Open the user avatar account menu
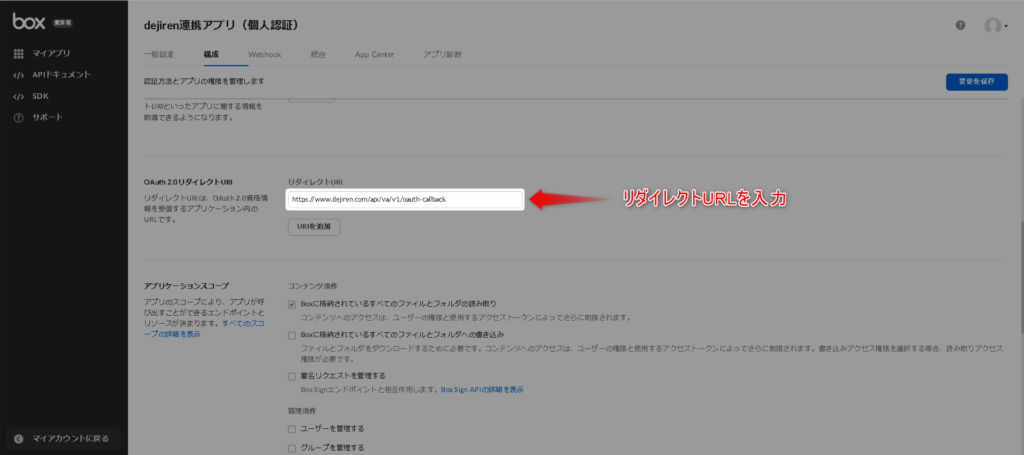Screen dimensions: 1024x455 996,25
